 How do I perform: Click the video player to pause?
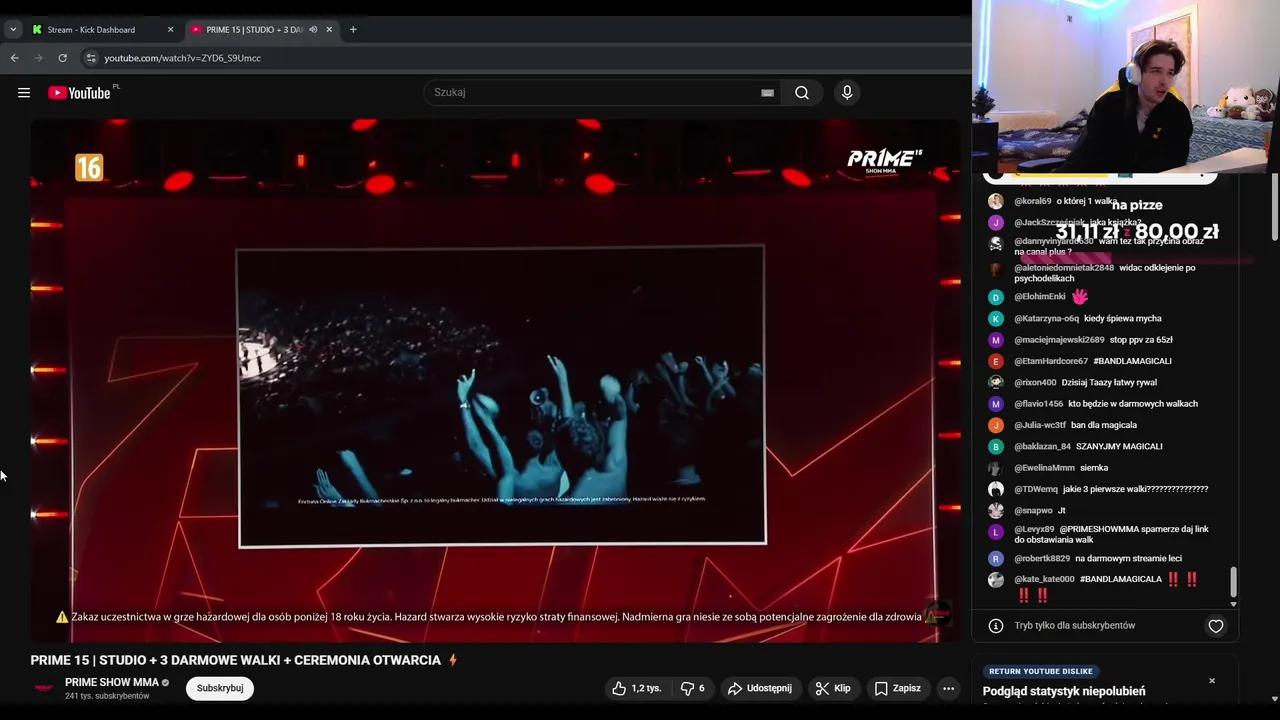(495, 380)
